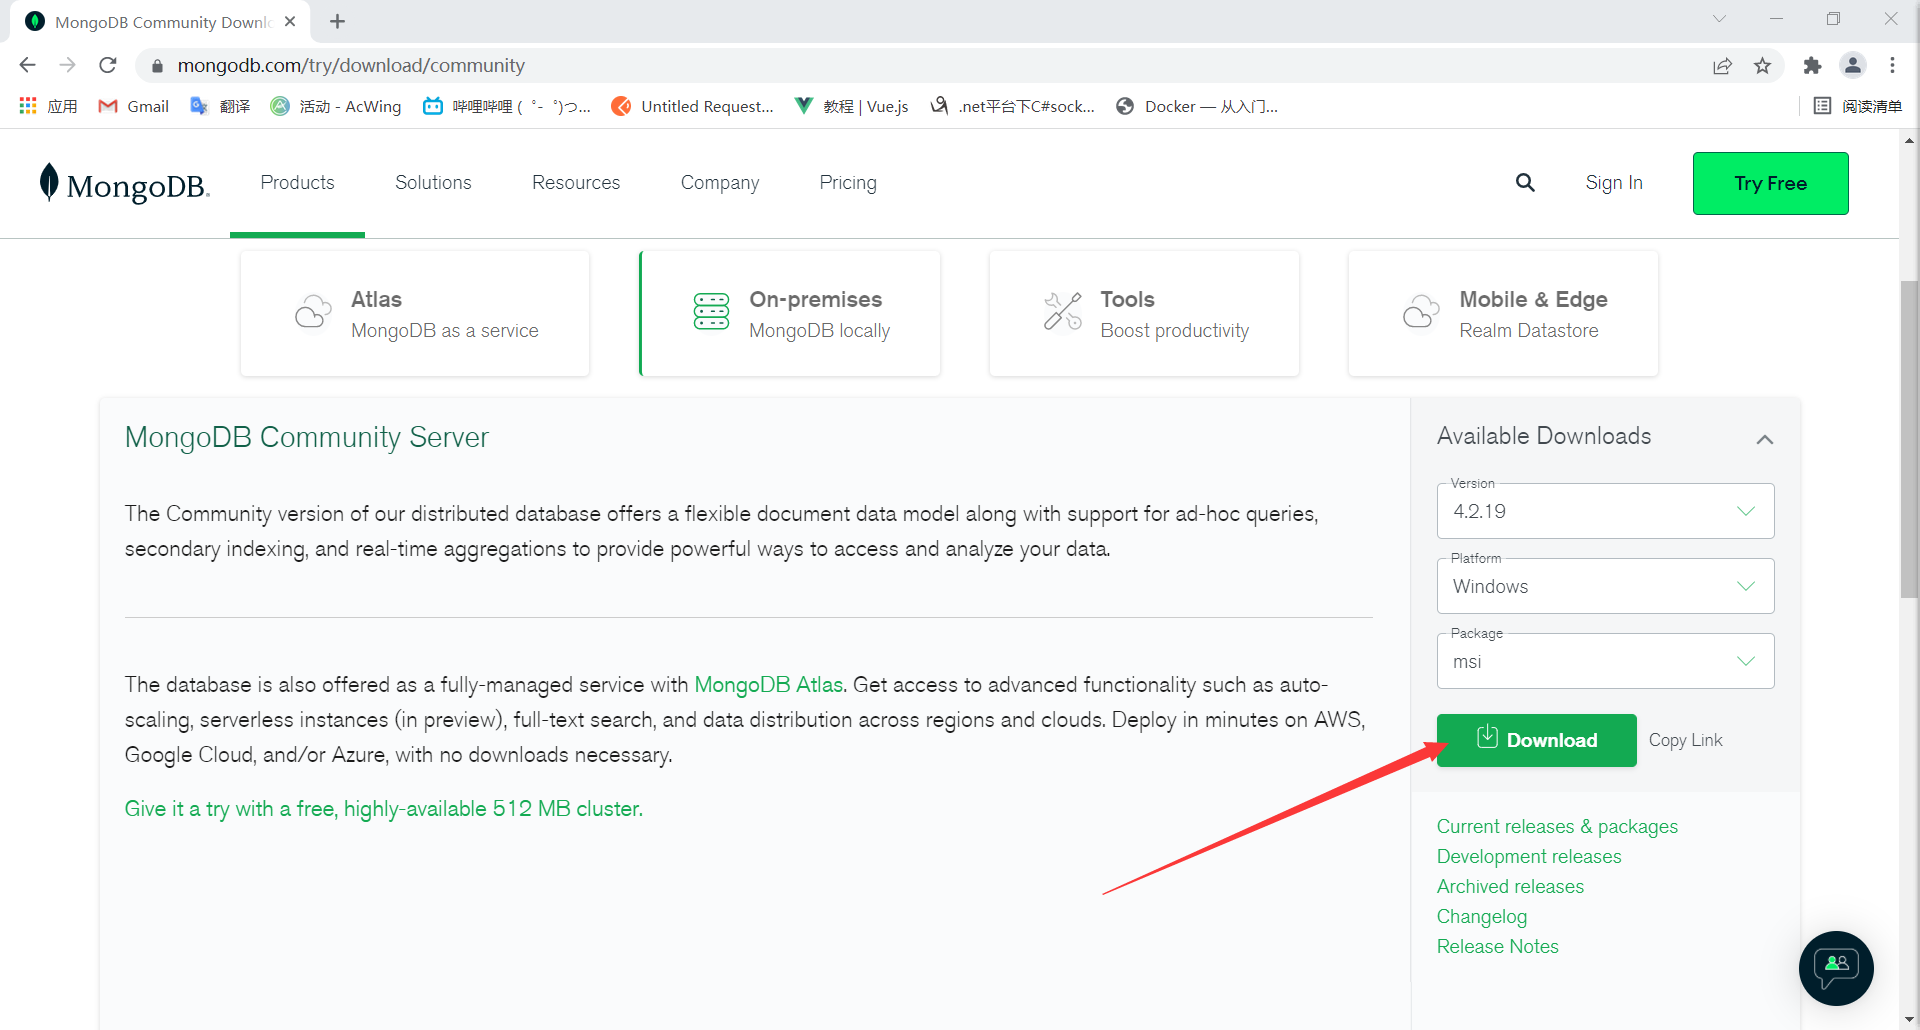1920x1030 pixels.
Task: Open the Version 4.2.19 dropdown
Action: (1605, 511)
